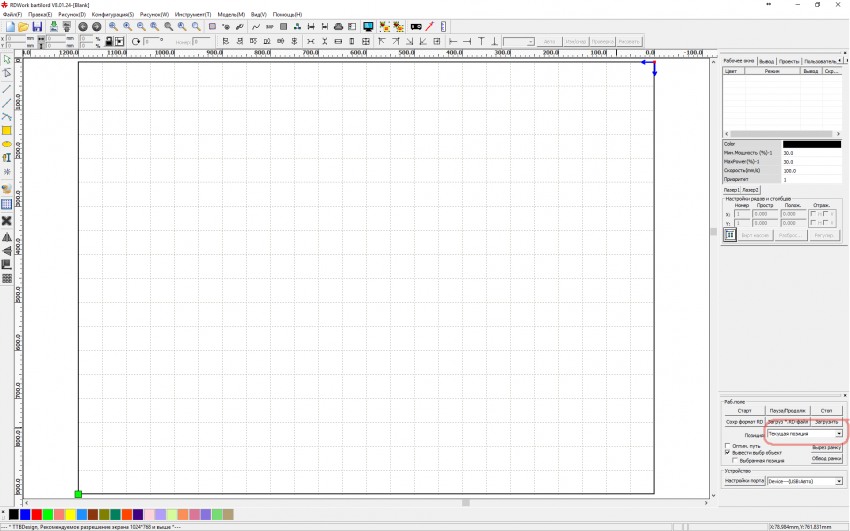Choose the Edit node tool
The width and height of the screenshot is (850, 531).
7,73
